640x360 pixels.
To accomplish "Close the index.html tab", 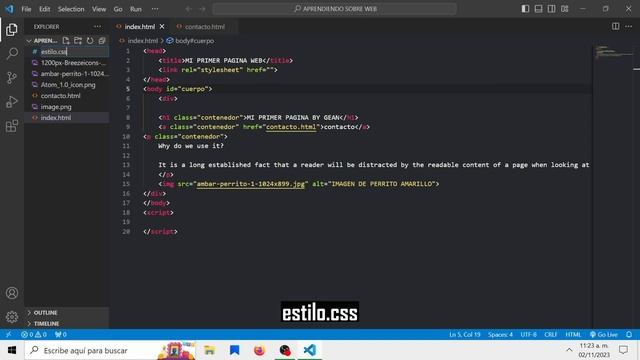I will click(162, 27).
